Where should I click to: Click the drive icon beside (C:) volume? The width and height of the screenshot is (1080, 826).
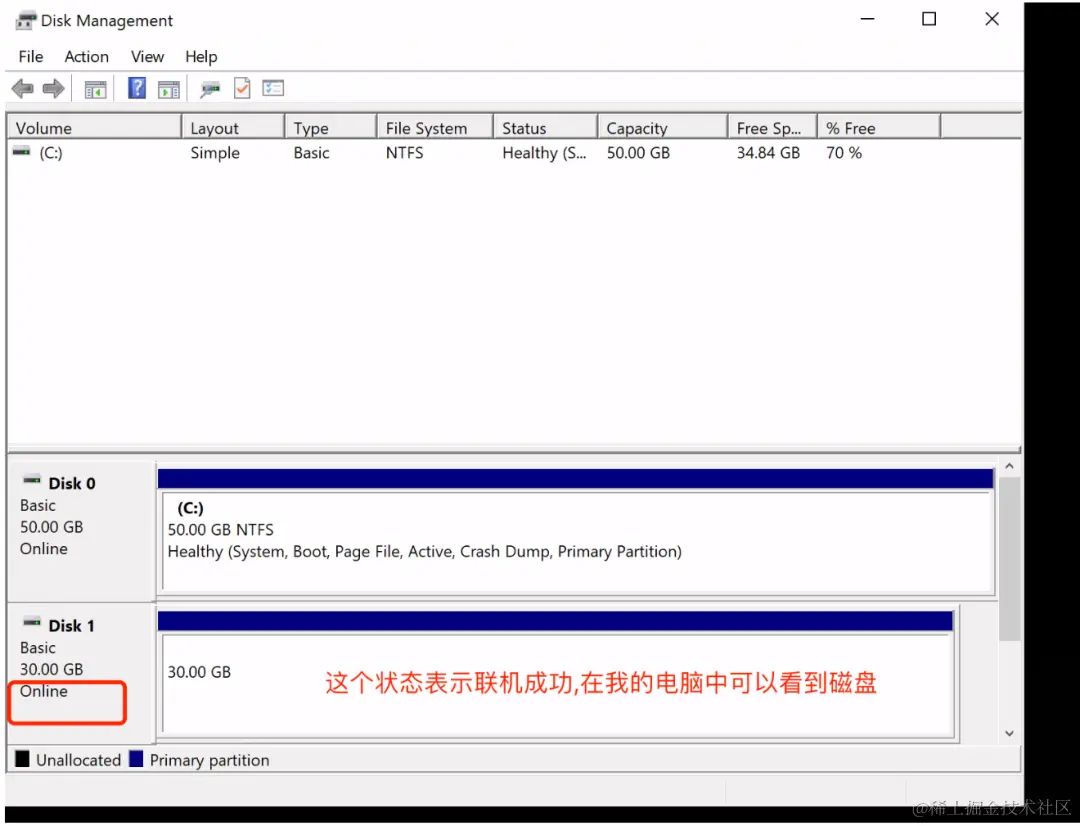click(22, 152)
